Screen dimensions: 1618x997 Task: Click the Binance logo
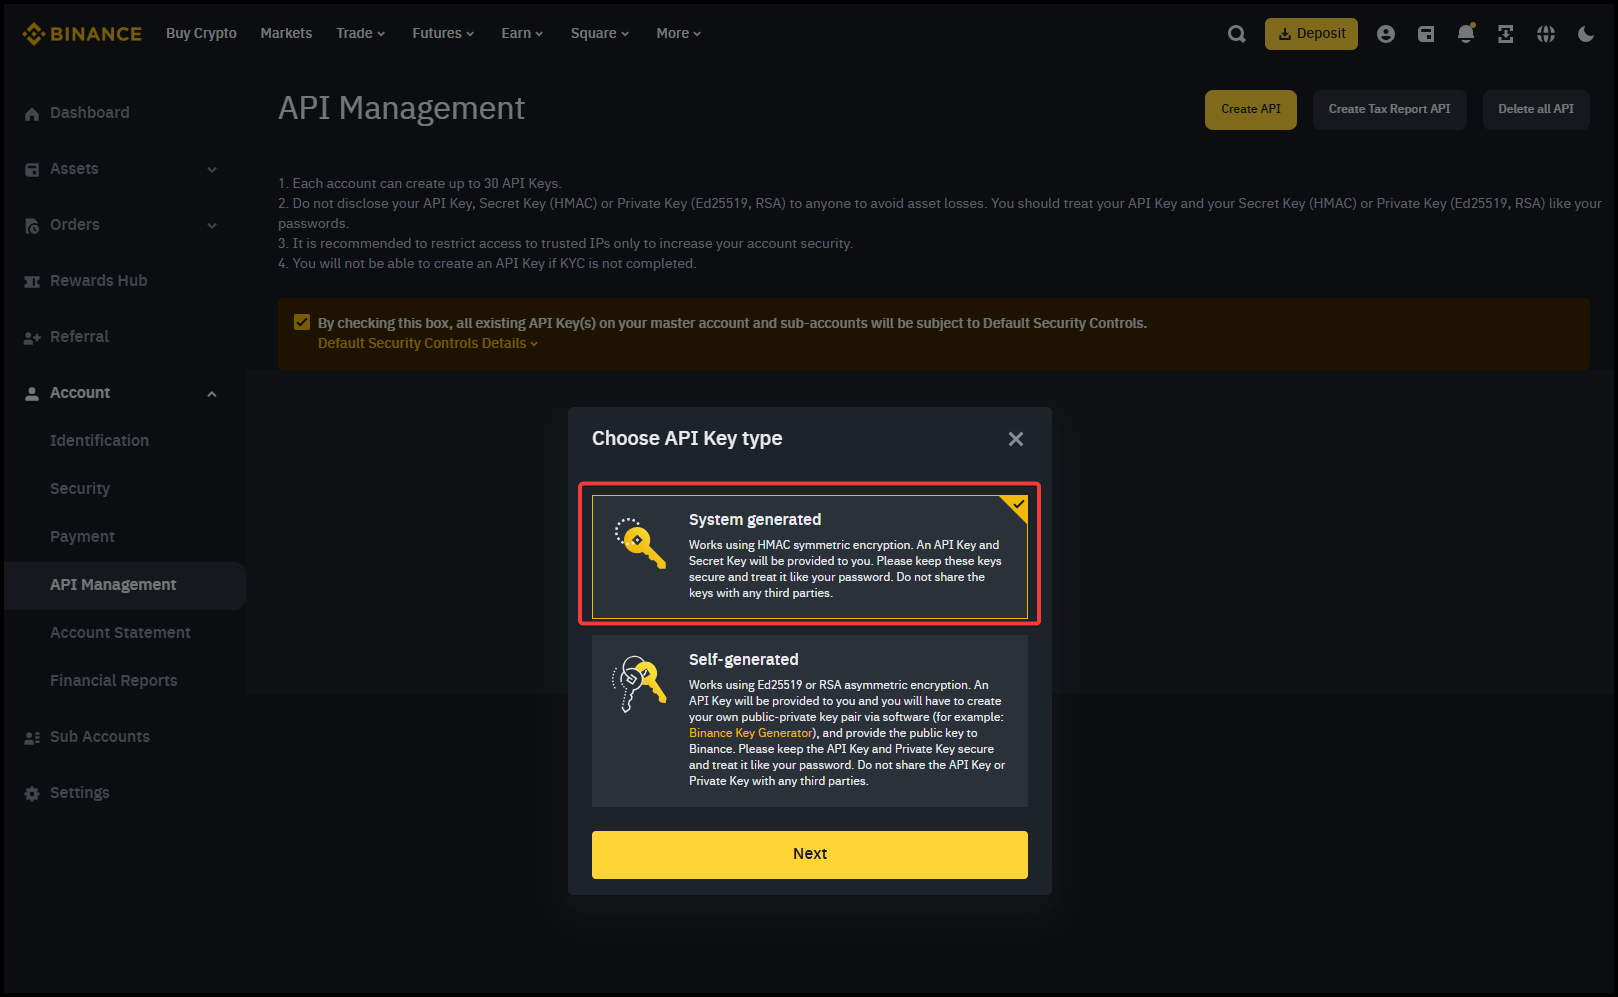click(82, 34)
